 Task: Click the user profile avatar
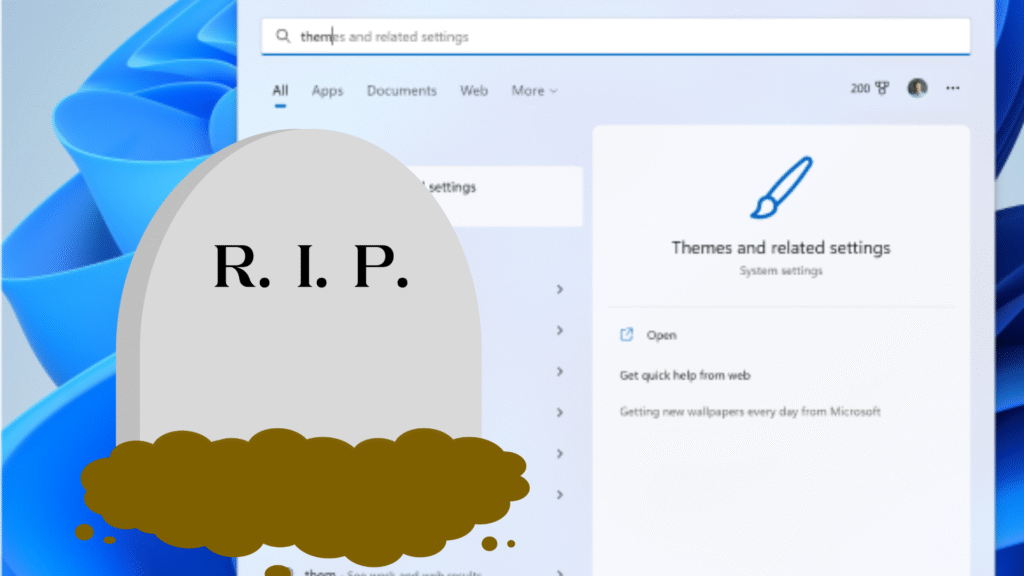click(917, 88)
